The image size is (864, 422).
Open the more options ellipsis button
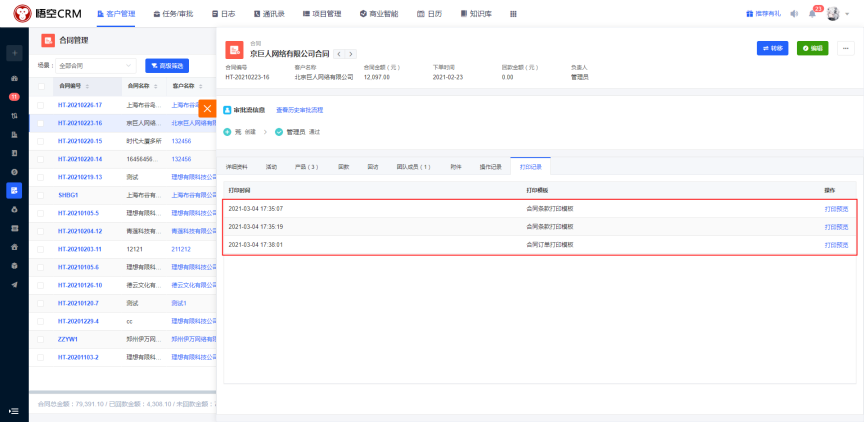pyautogui.click(x=845, y=48)
